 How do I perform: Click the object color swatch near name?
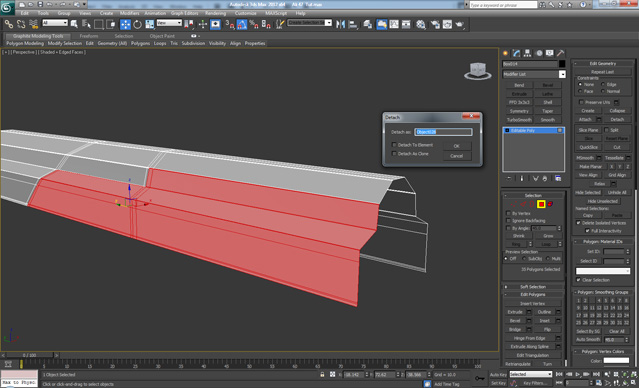tap(562, 64)
